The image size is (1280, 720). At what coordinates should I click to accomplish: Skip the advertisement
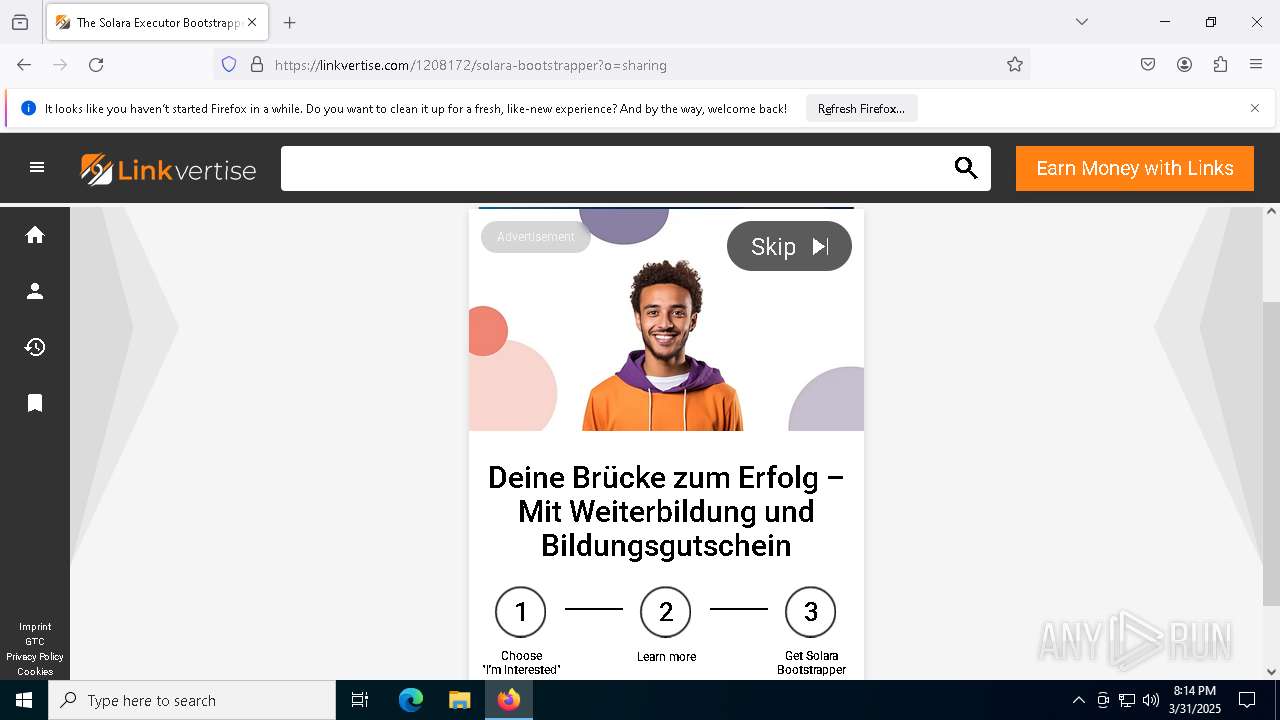[x=789, y=246]
